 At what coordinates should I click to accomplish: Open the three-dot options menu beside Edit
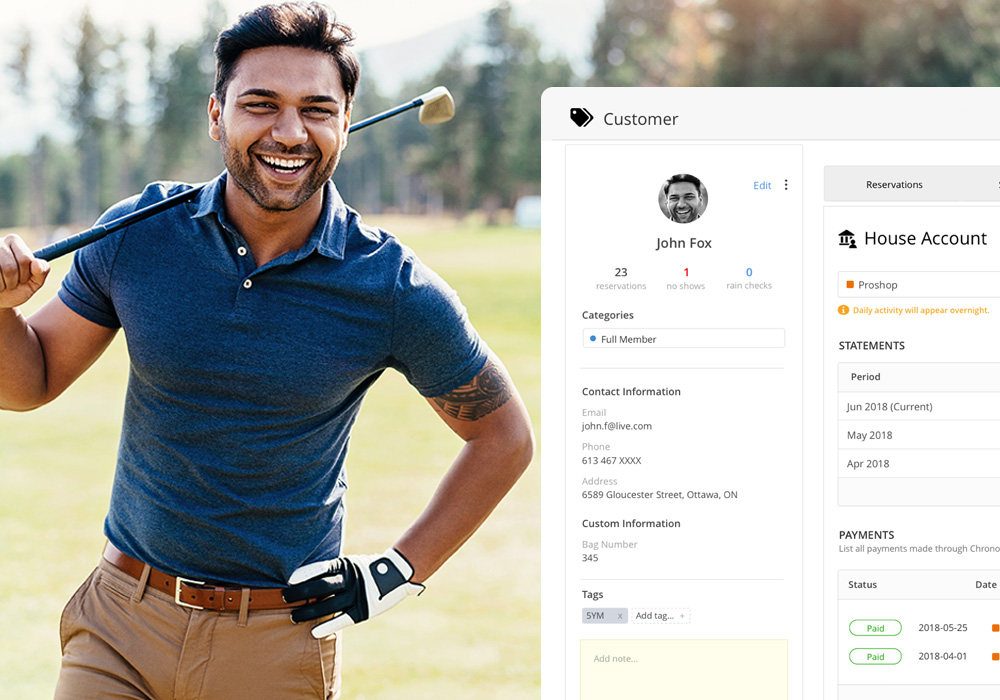(x=786, y=185)
